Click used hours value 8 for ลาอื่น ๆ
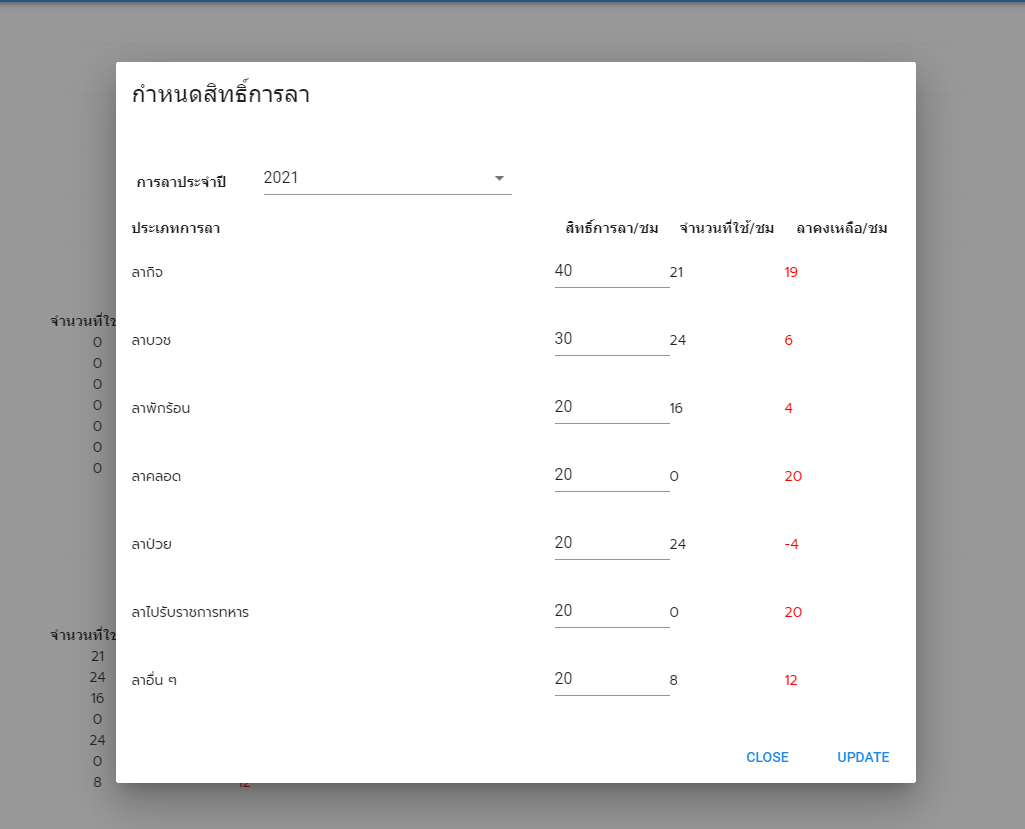This screenshot has height=829, width=1025. [x=673, y=680]
